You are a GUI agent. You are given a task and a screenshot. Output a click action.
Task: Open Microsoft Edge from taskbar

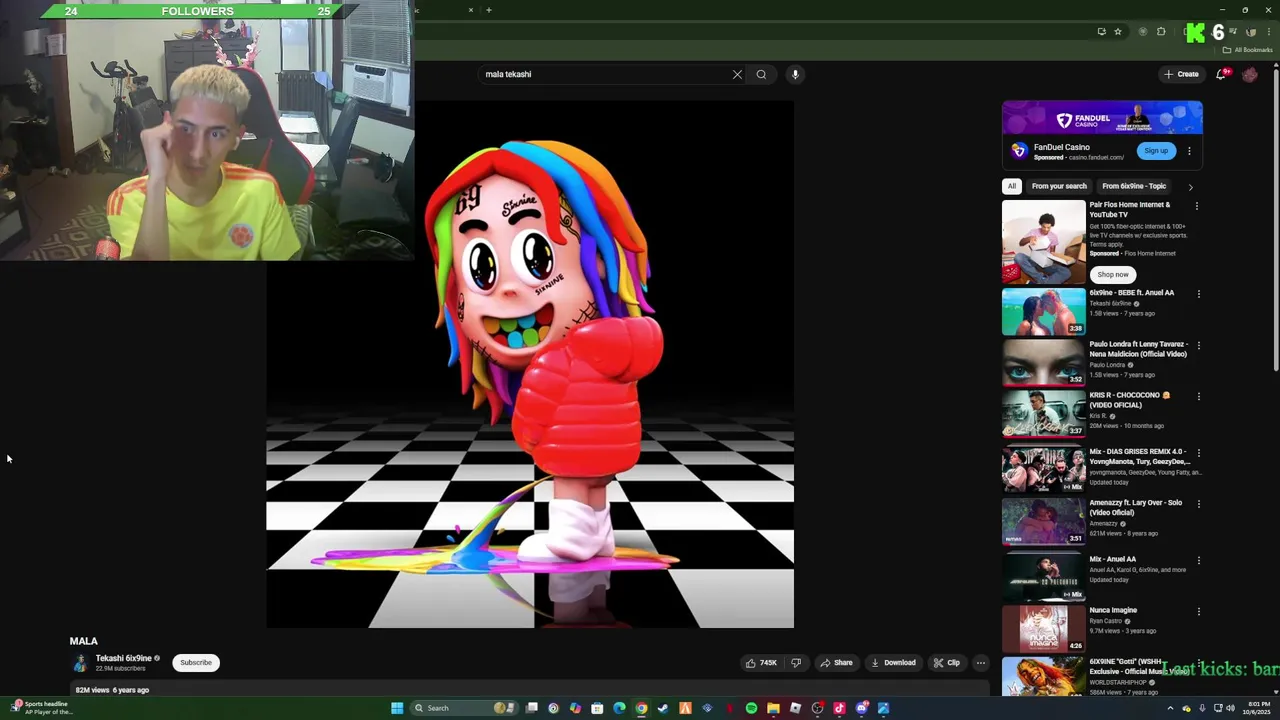point(619,708)
